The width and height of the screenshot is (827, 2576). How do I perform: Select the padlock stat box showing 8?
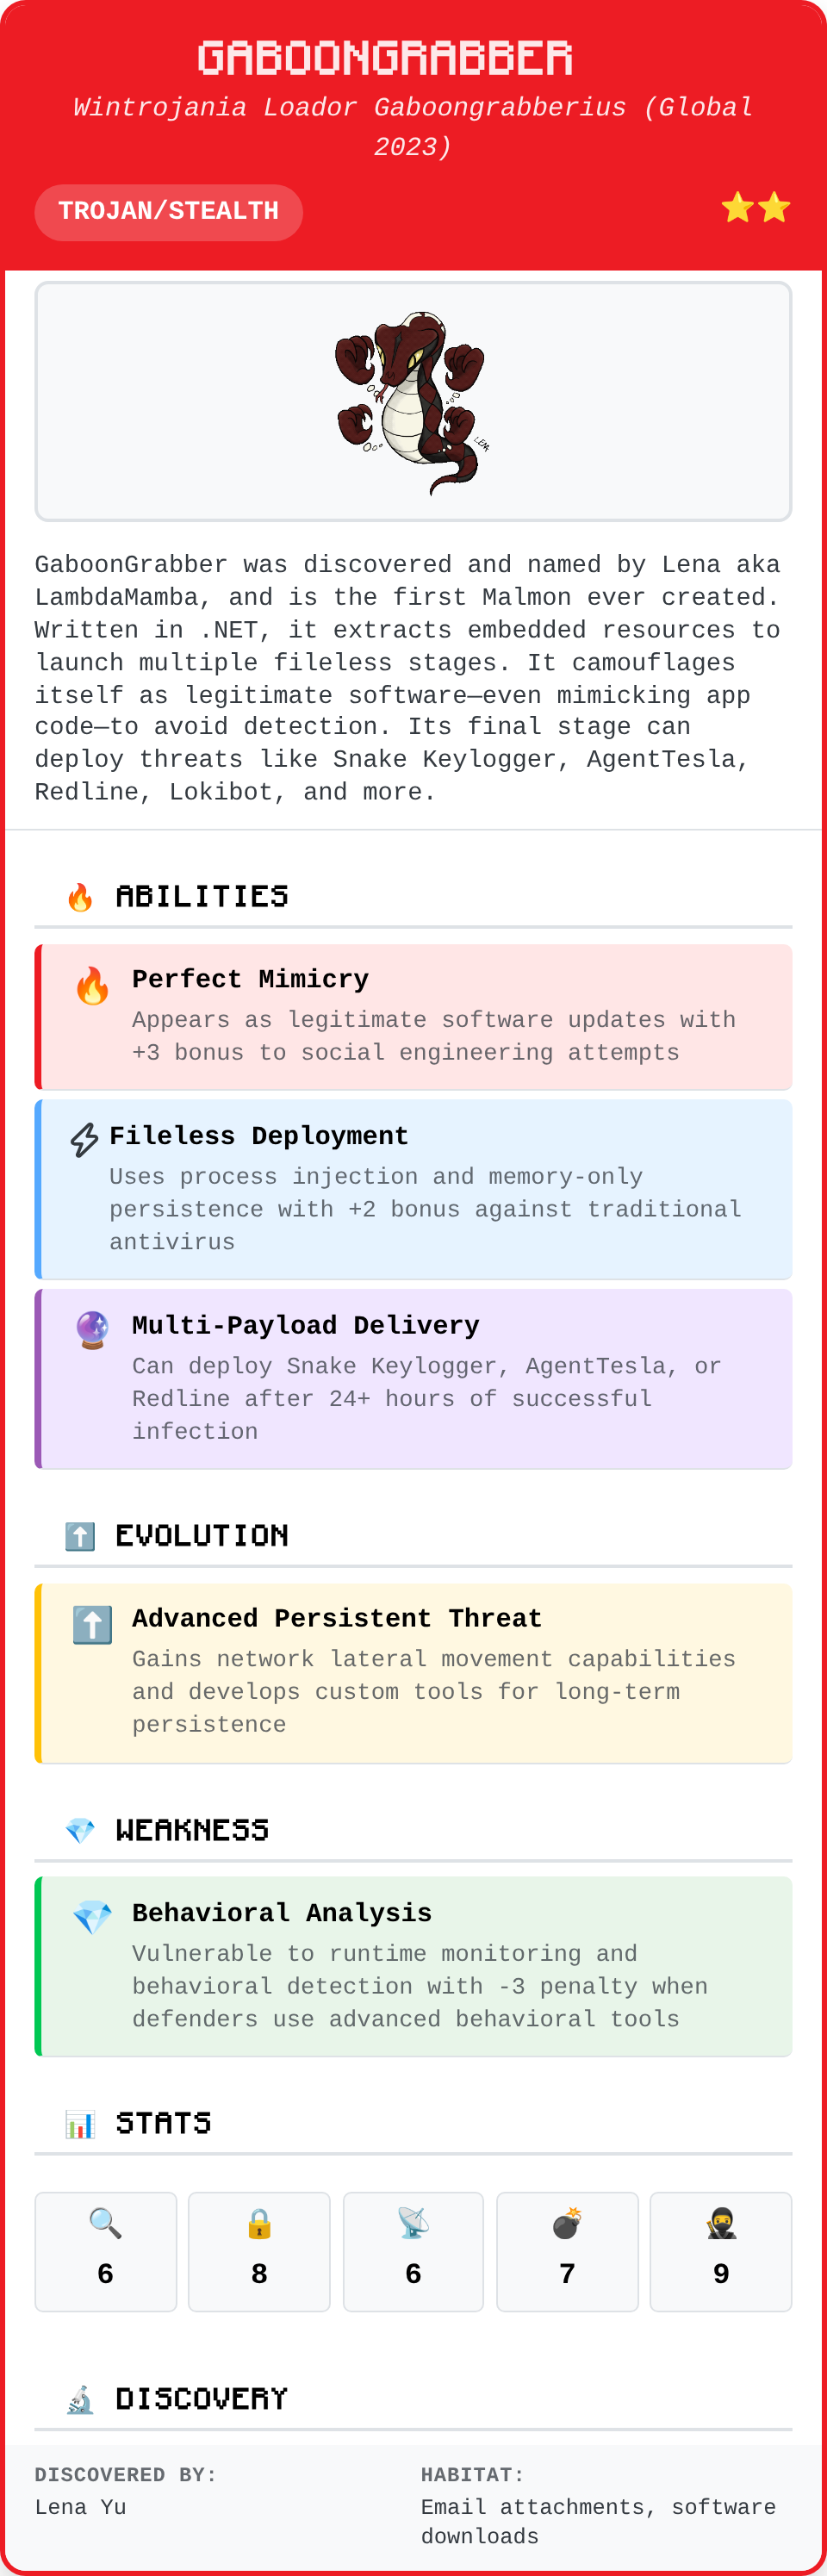click(259, 2251)
